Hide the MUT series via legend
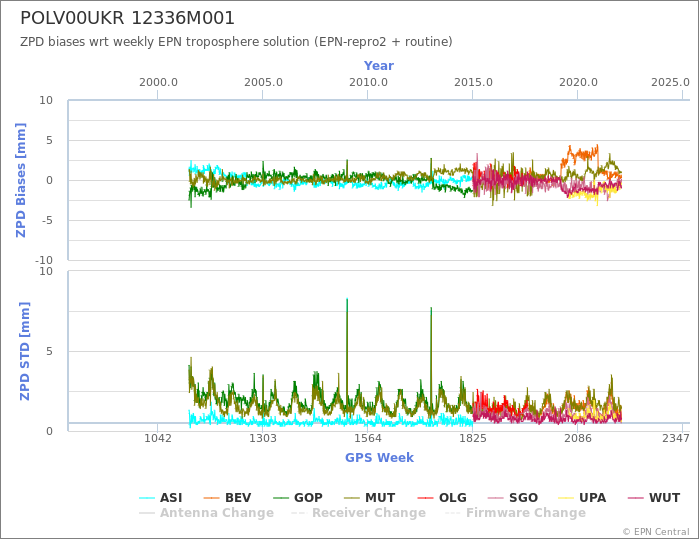 click(370, 498)
